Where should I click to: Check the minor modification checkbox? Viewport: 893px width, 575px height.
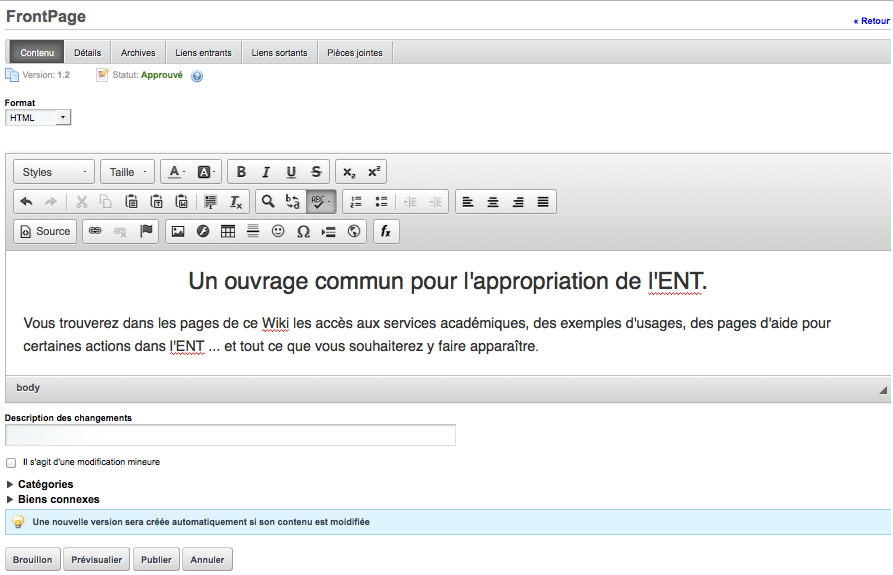11,463
